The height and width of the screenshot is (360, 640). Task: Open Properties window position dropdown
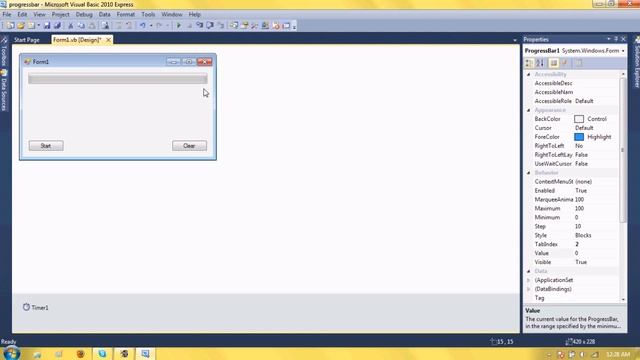[609, 39]
